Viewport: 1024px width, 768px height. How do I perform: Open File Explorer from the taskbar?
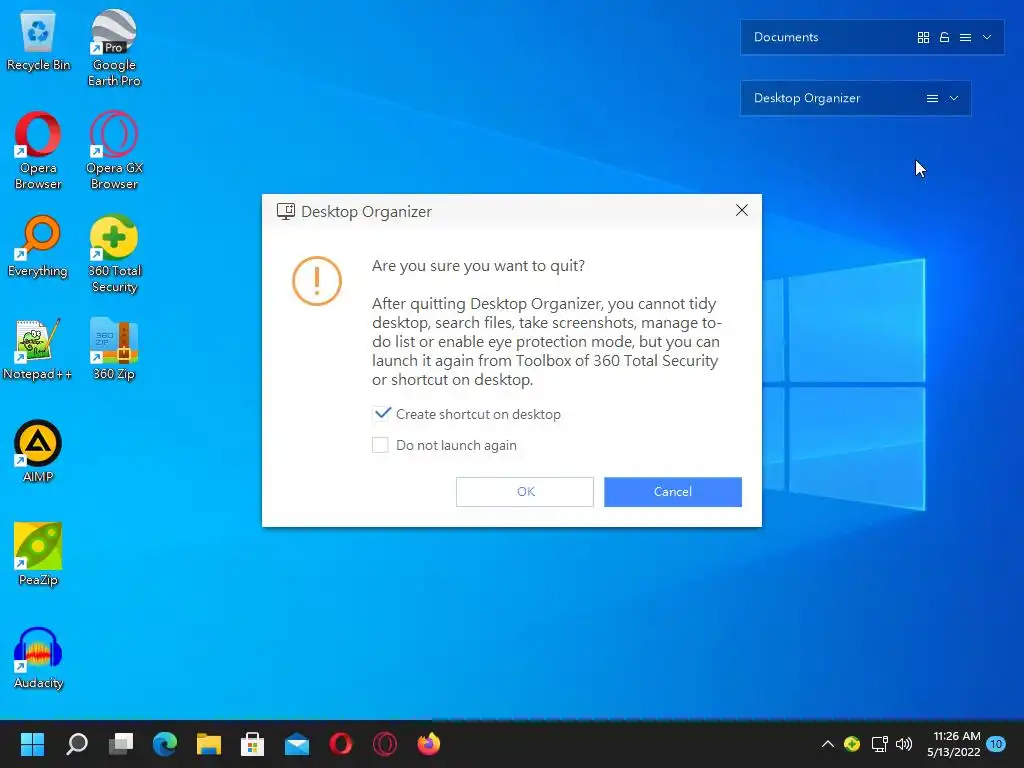pos(209,744)
